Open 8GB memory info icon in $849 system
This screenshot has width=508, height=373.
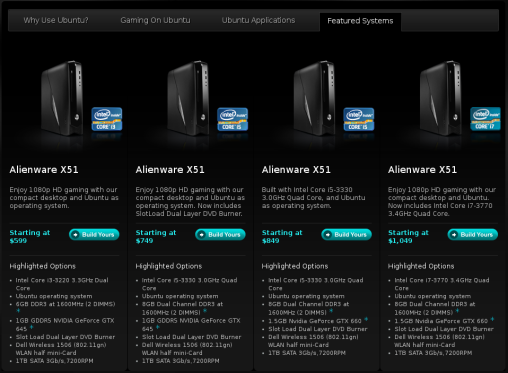click(x=331, y=311)
